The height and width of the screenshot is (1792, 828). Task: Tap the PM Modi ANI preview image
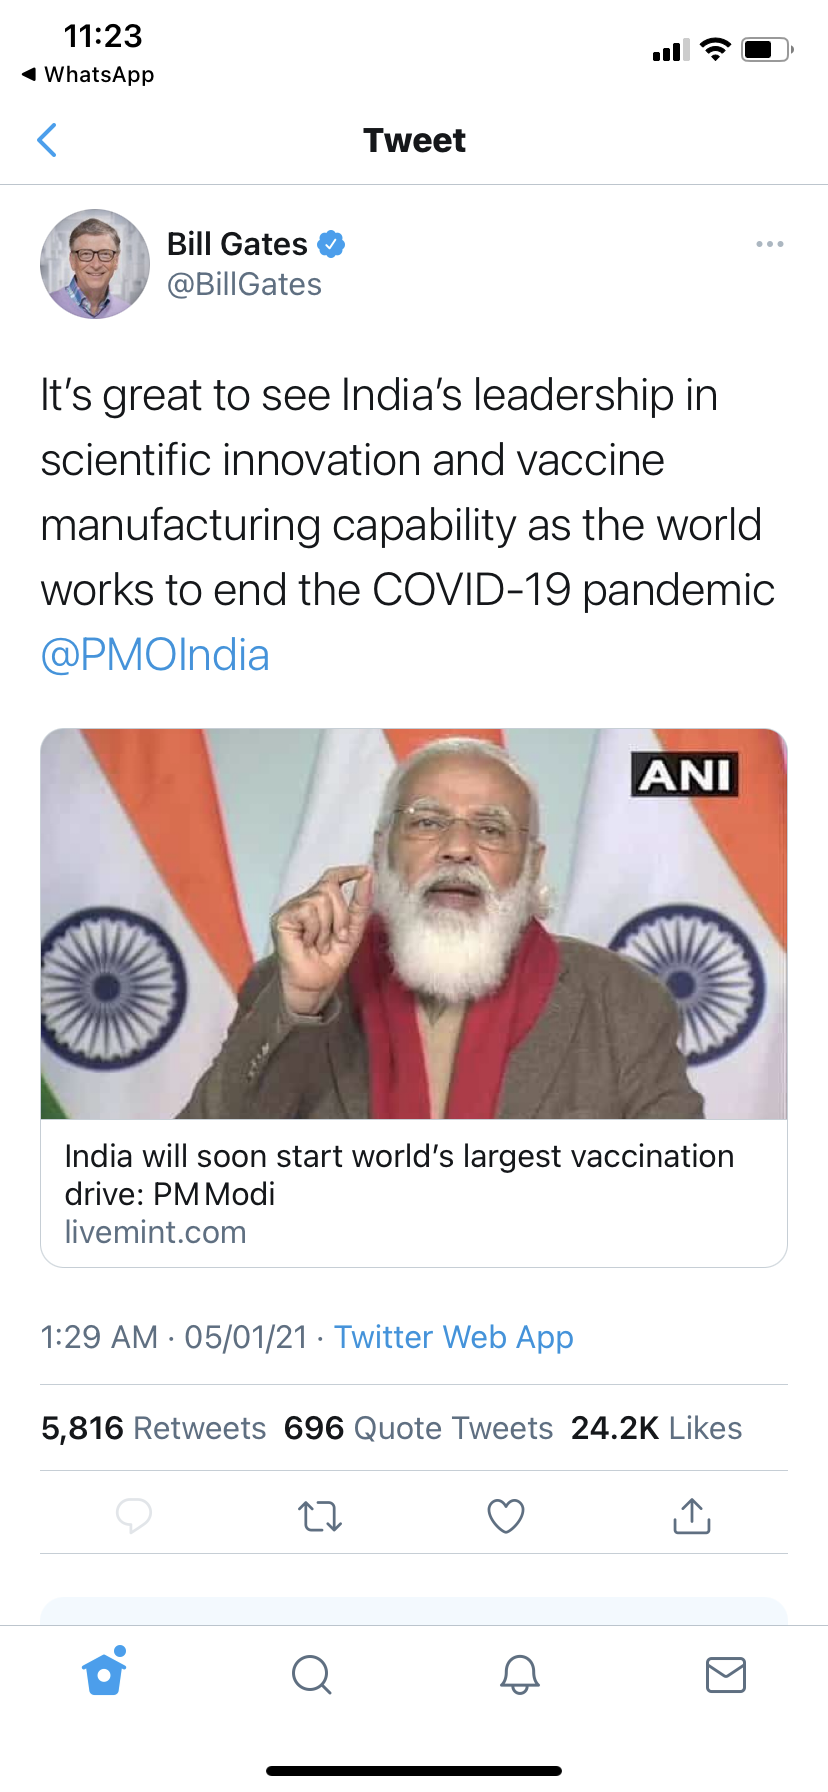pos(414,924)
